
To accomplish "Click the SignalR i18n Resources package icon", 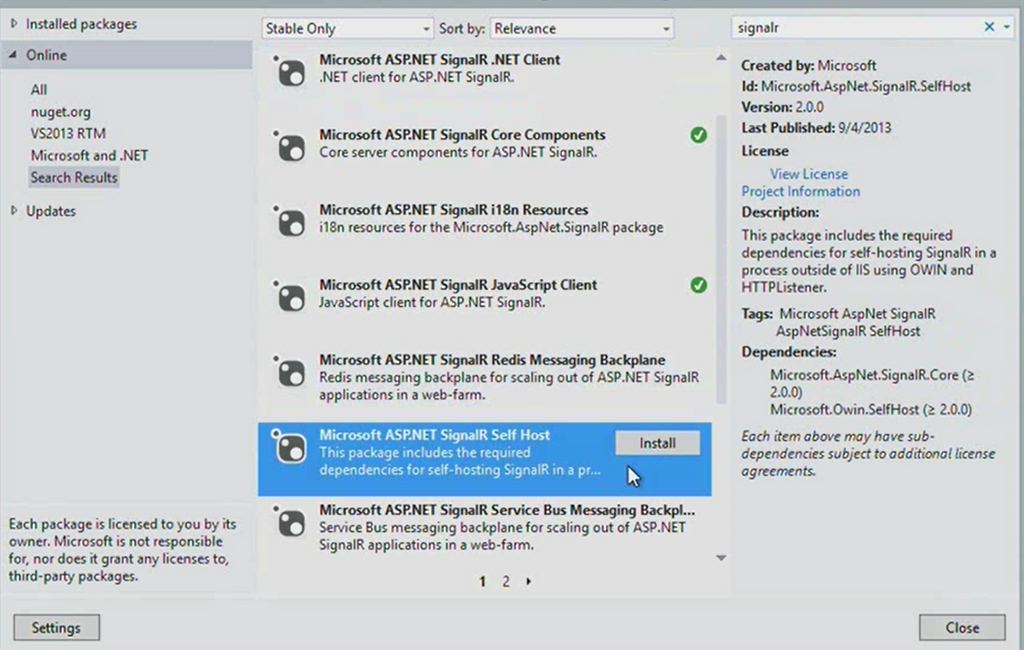I will pyautogui.click(x=289, y=222).
